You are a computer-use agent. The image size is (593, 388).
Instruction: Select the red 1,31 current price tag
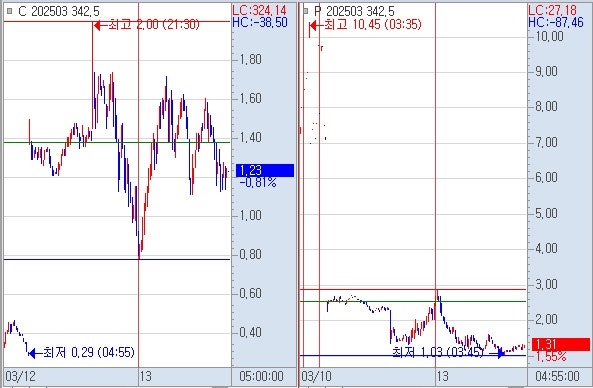561,345
